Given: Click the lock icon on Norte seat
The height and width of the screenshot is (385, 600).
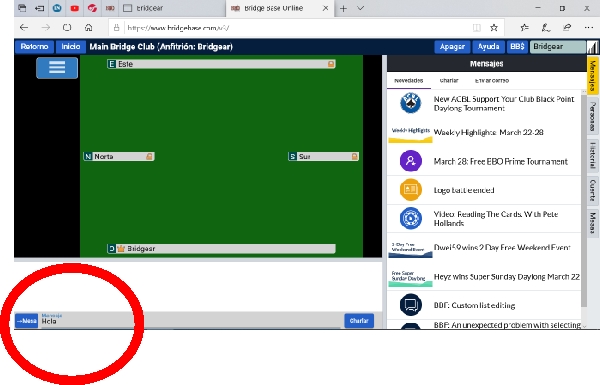Looking at the screenshot, I should pos(149,156).
